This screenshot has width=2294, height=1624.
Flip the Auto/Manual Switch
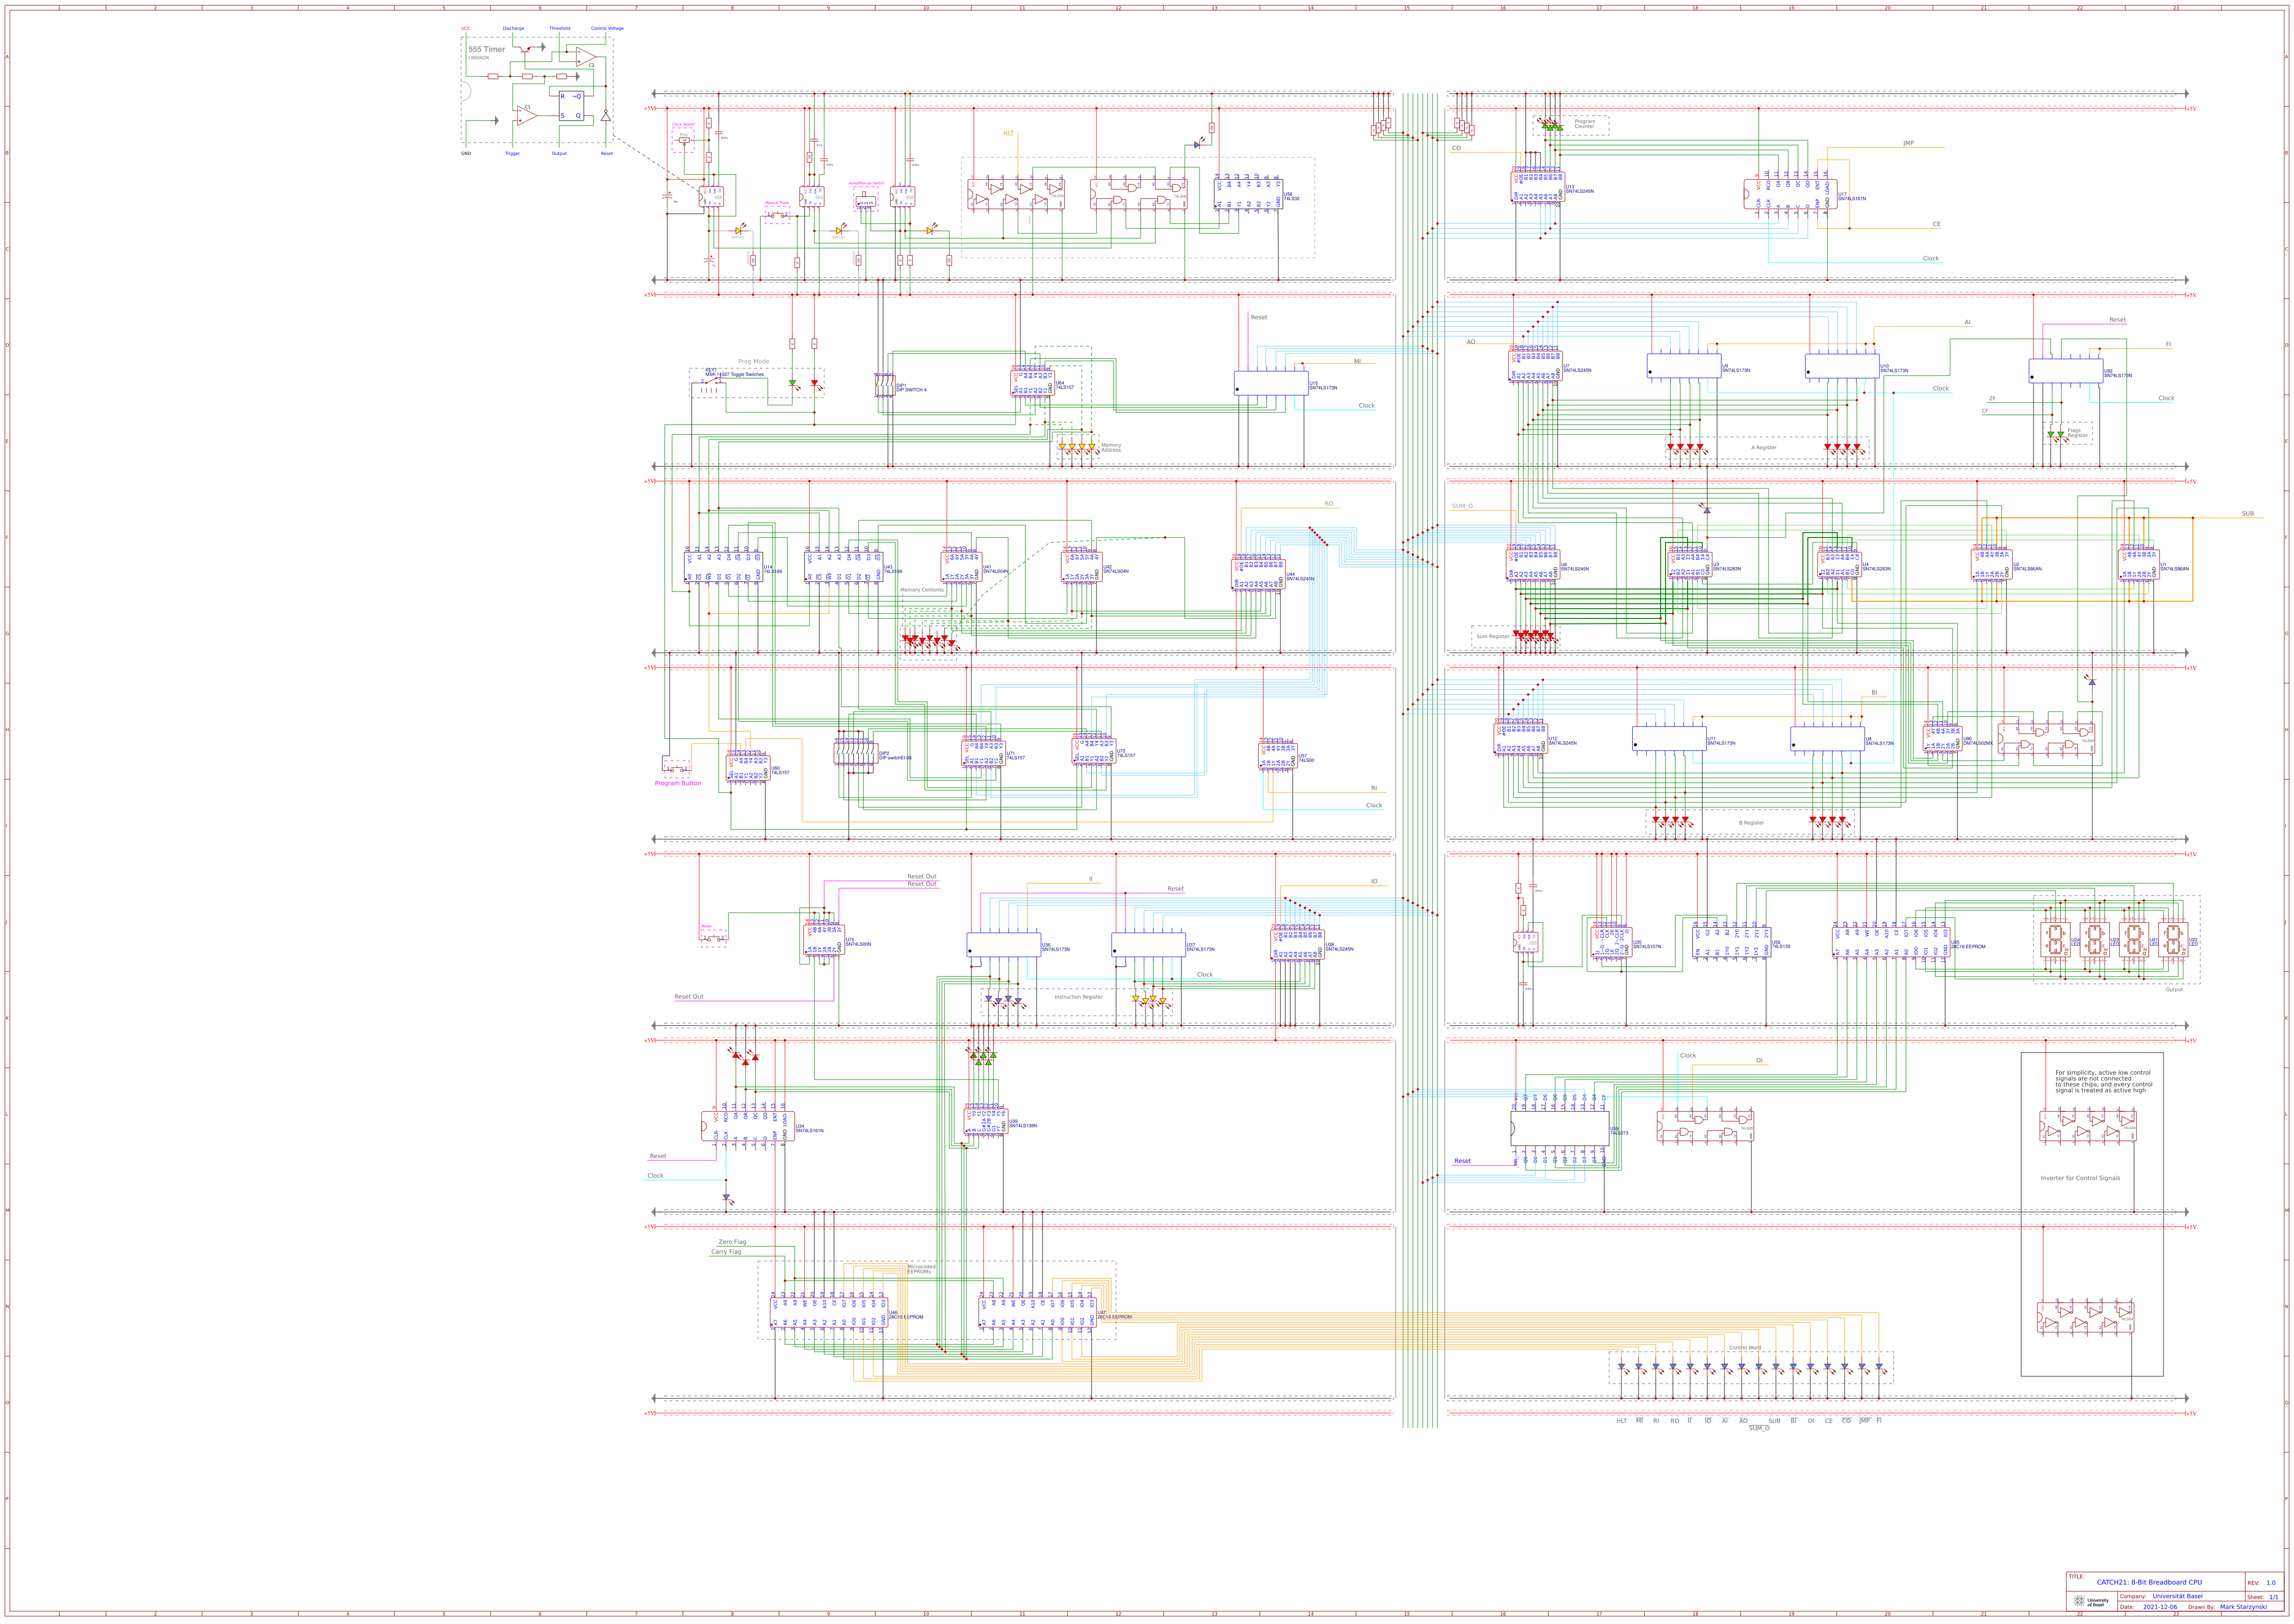coord(866,201)
